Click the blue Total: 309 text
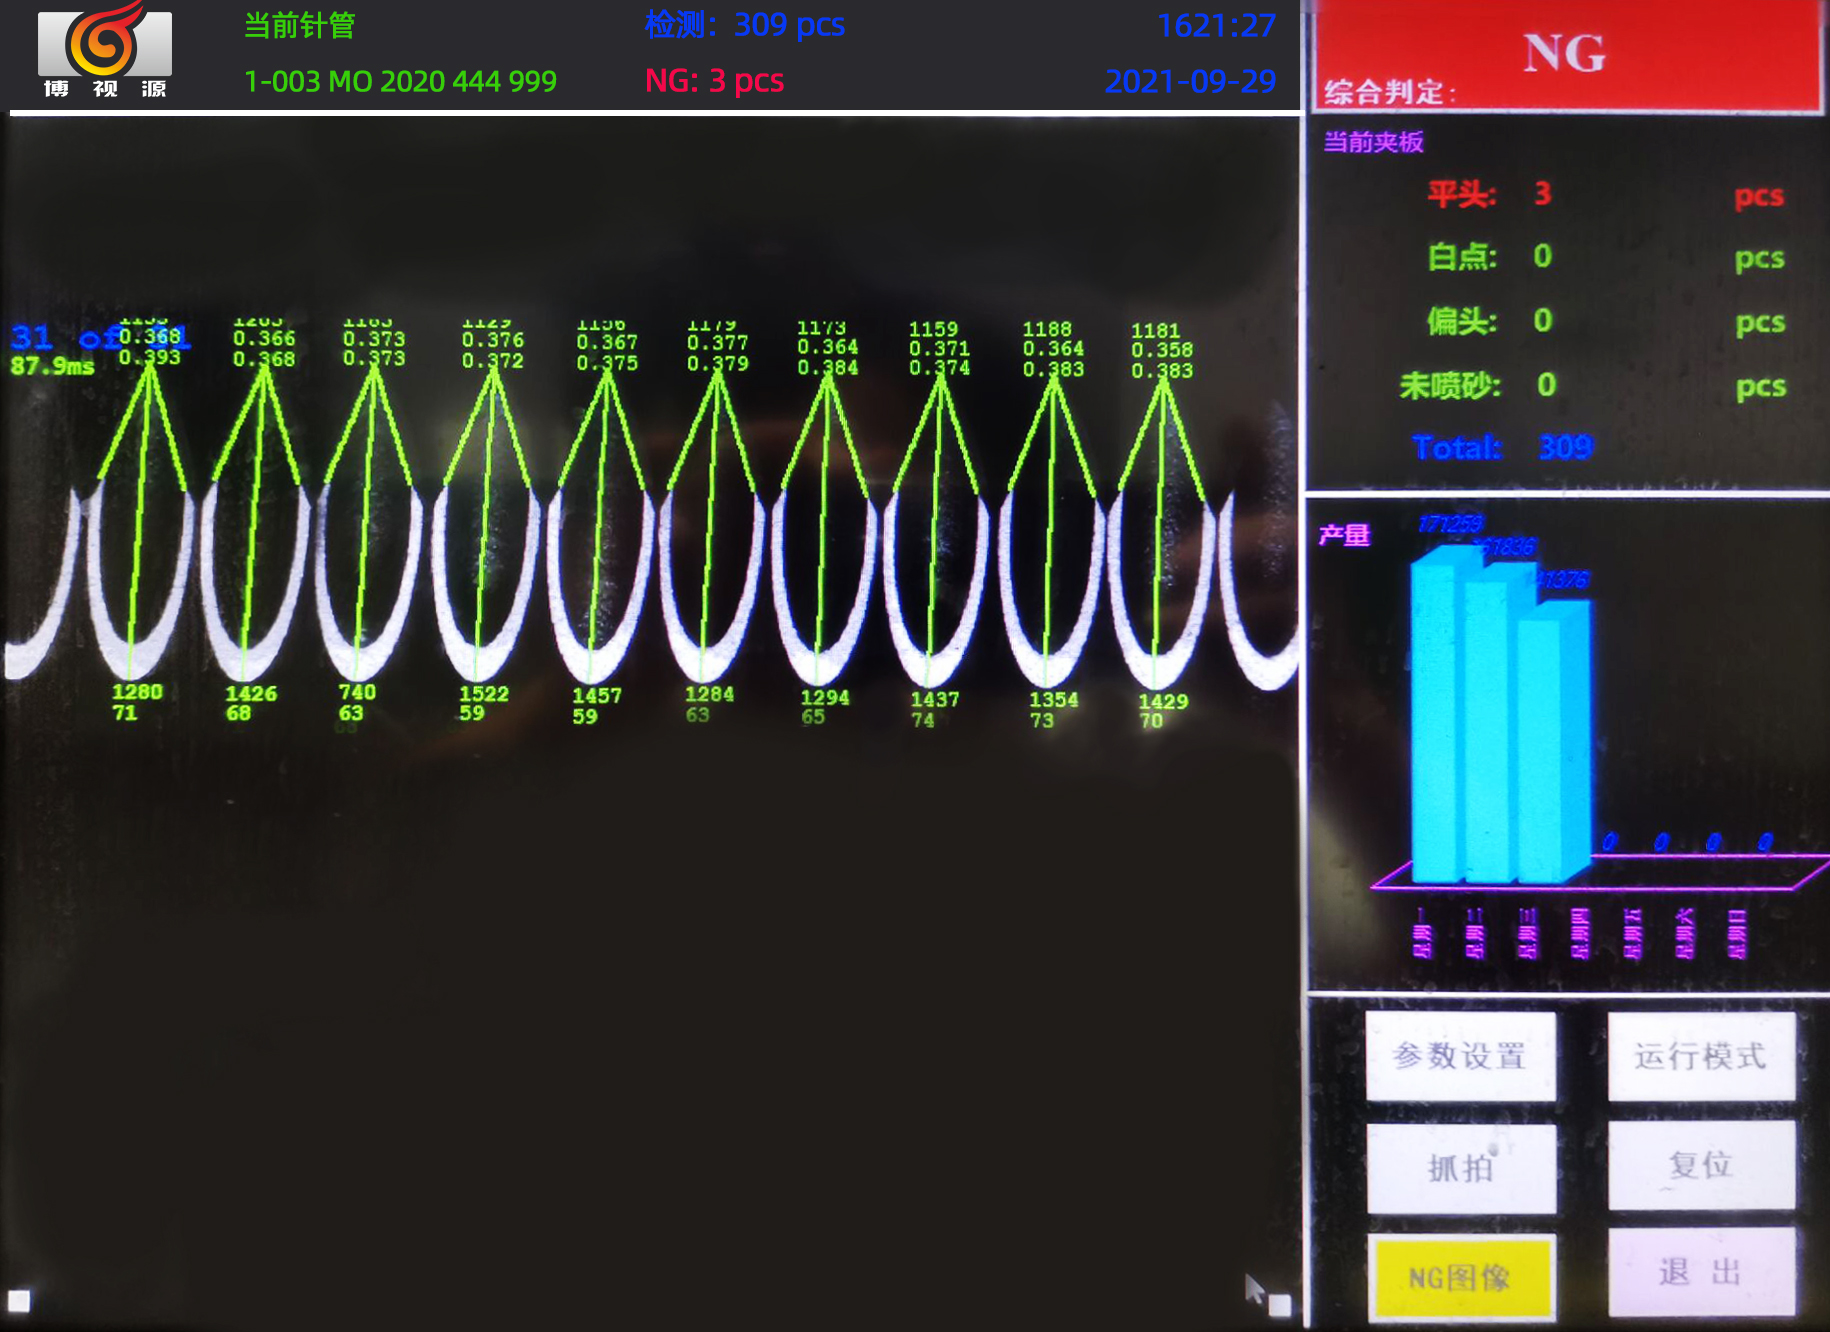Viewport: 1830px width, 1332px height. tap(1502, 447)
